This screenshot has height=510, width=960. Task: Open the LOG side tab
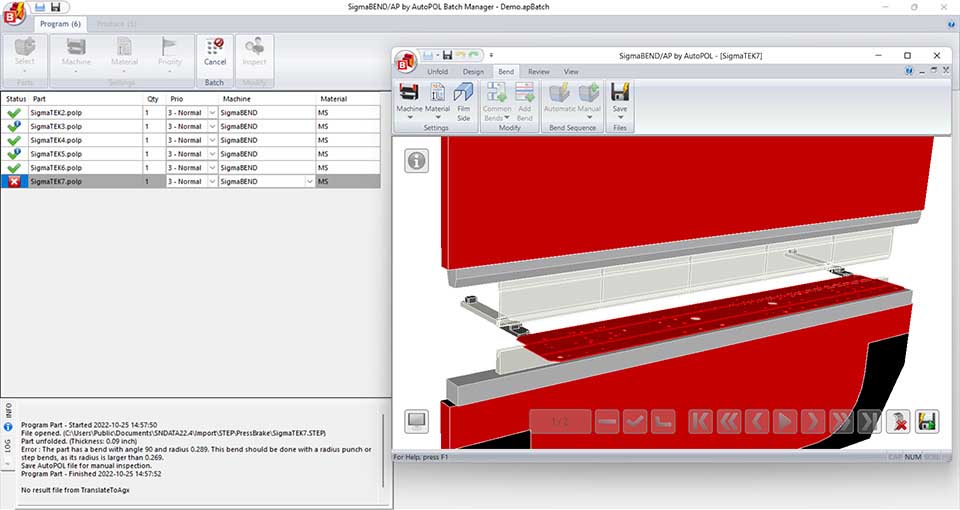8,446
